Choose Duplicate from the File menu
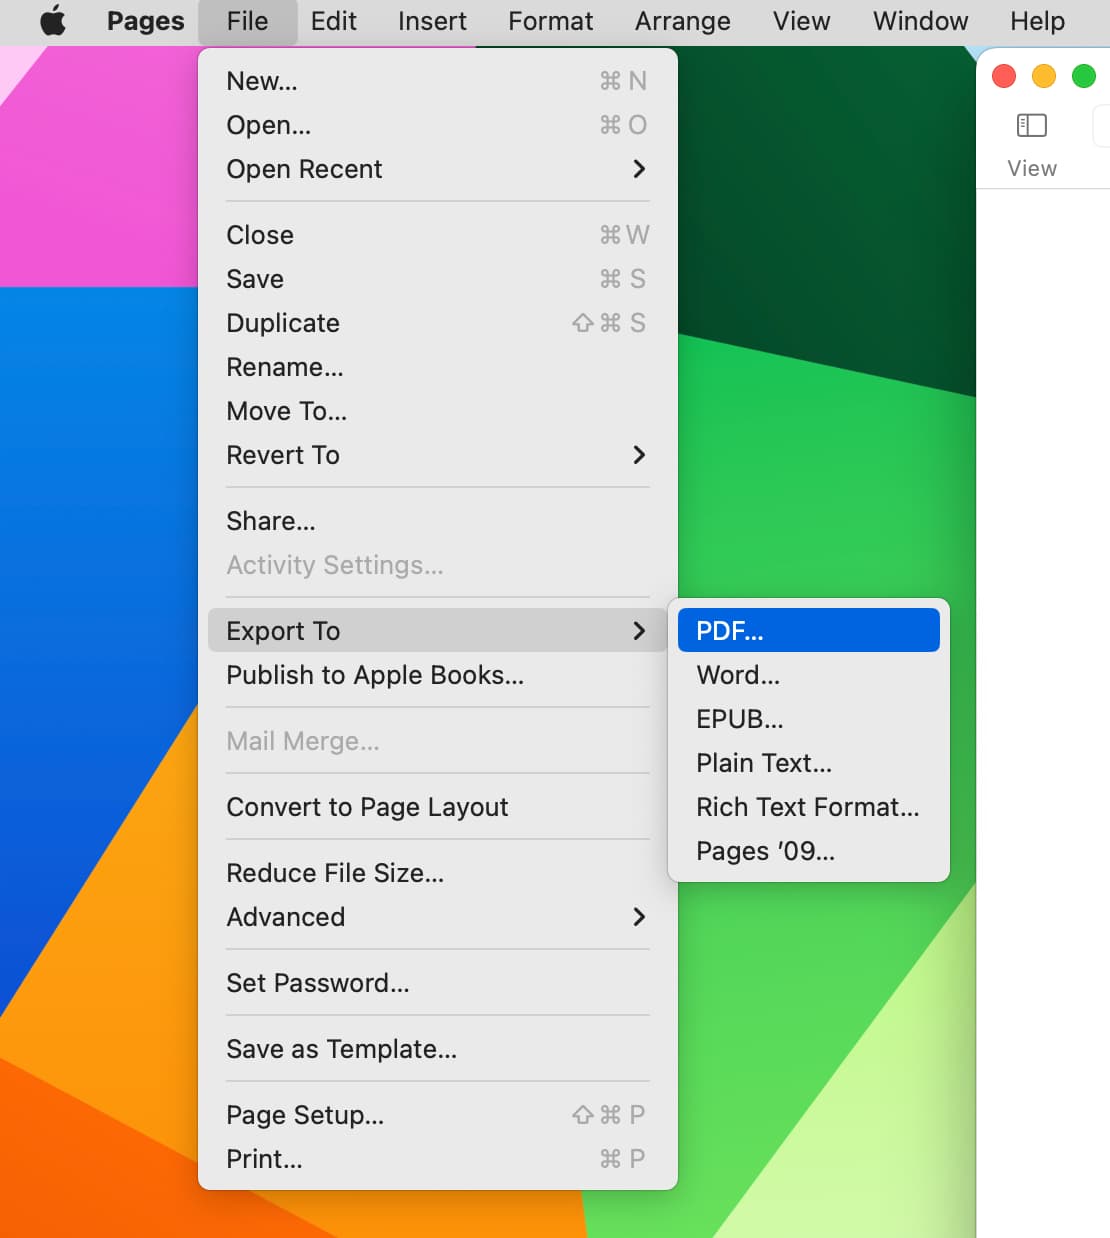Screen dimensions: 1110x1238 [438, 323]
